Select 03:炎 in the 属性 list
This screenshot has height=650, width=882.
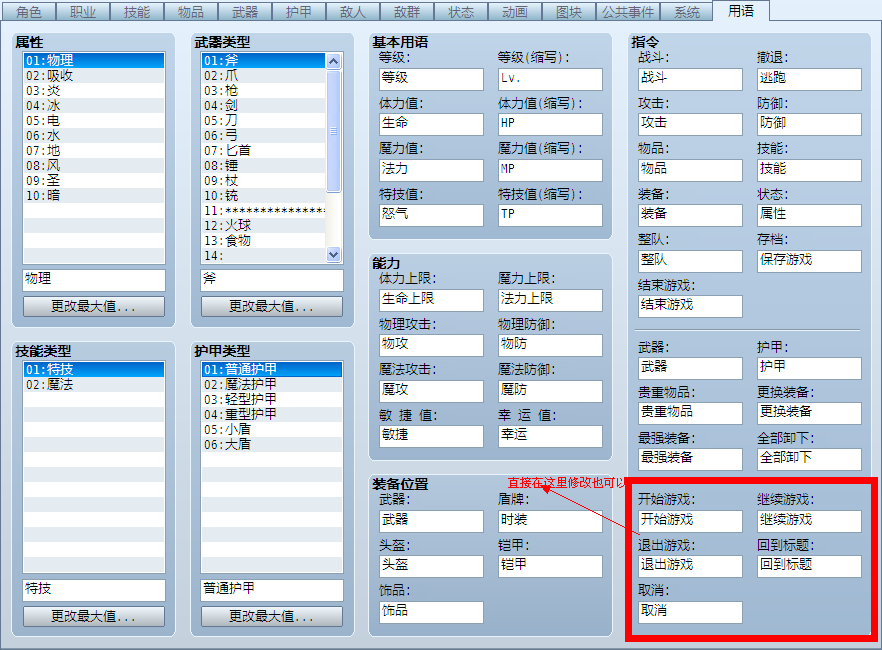[x=94, y=91]
